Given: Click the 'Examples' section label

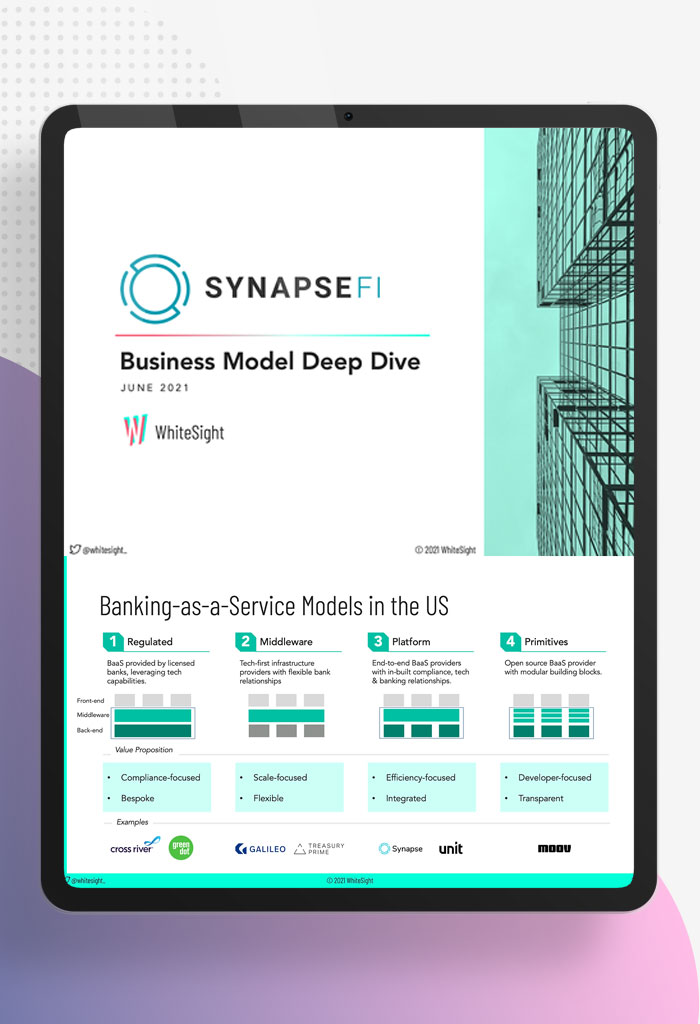Looking at the screenshot, I should [x=132, y=822].
